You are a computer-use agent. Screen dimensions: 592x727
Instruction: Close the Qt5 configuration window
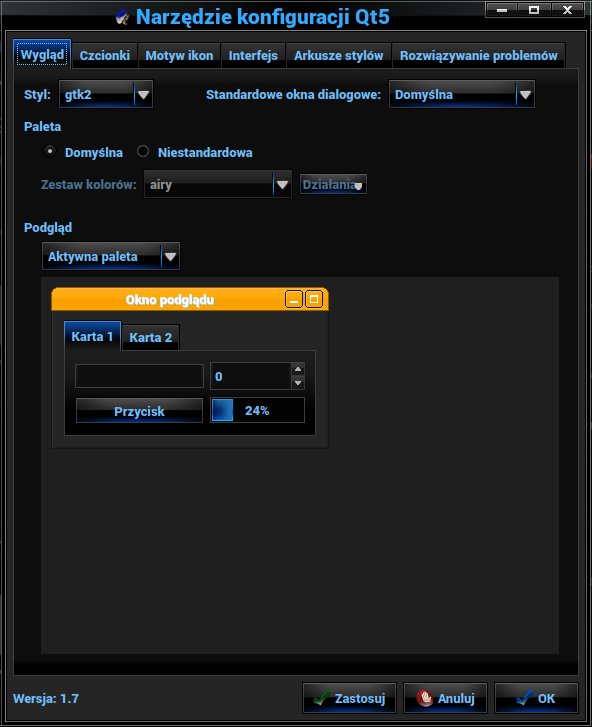pyautogui.click(x=567, y=10)
